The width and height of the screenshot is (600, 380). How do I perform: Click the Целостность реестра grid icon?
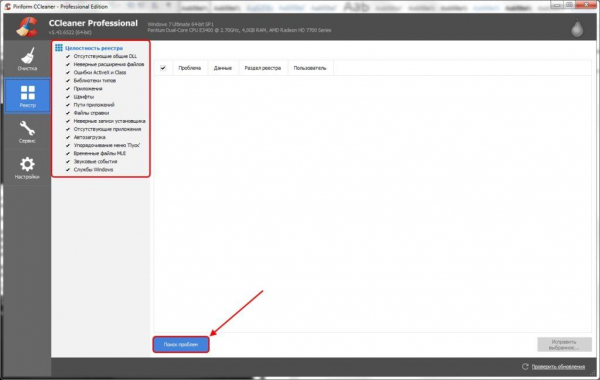[x=59, y=48]
